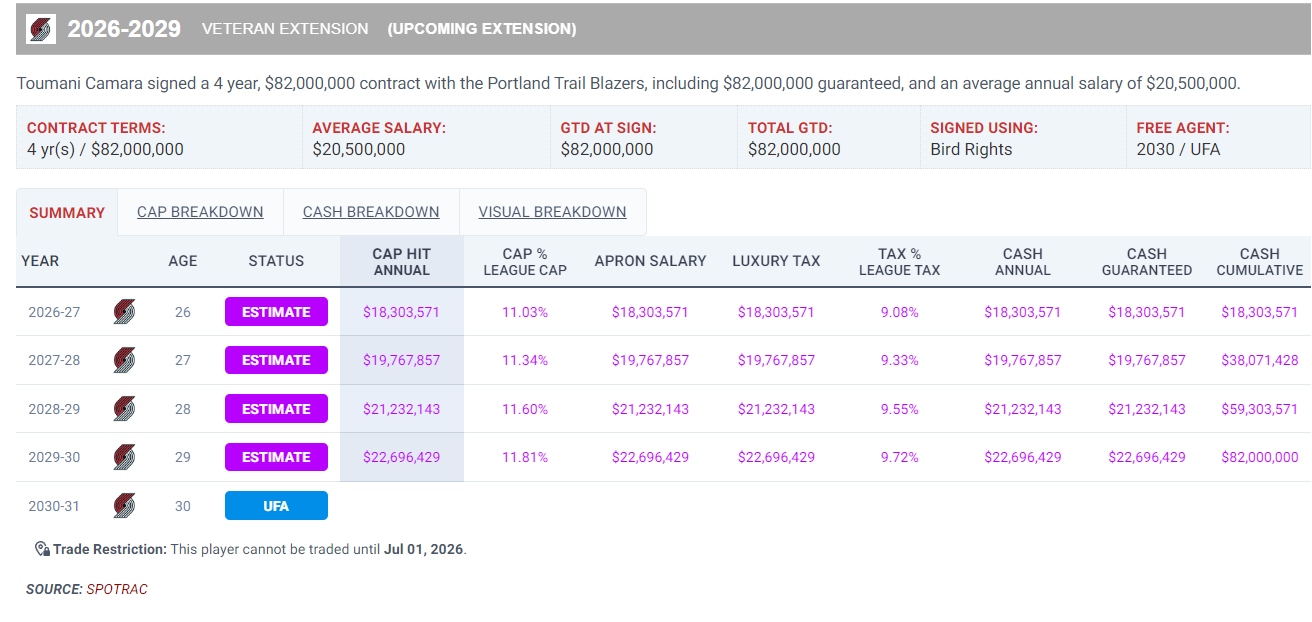Click the Trail Blazers logo in the header
Image resolution: width=1312 pixels, height=622 pixels.
41,29
